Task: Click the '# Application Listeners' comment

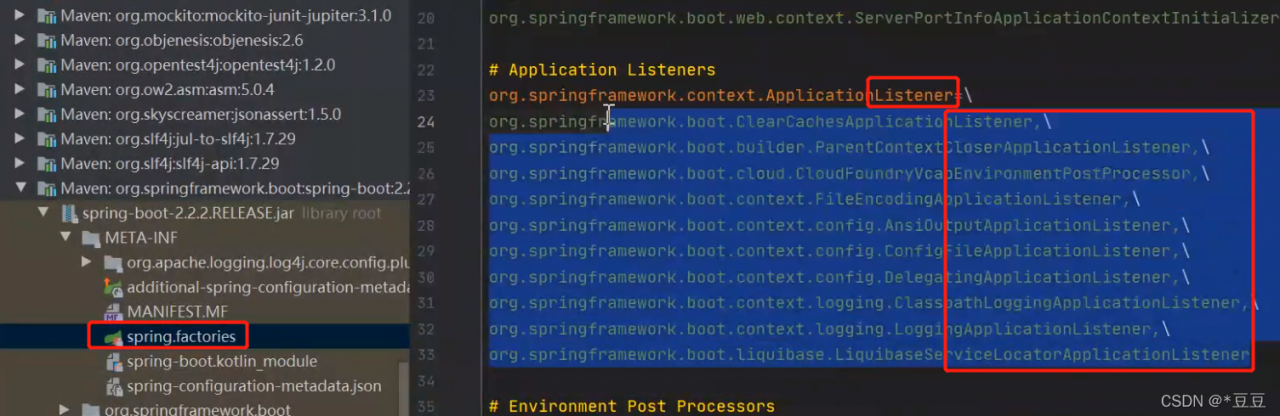Action: pyautogui.click(x=602, y=70)
